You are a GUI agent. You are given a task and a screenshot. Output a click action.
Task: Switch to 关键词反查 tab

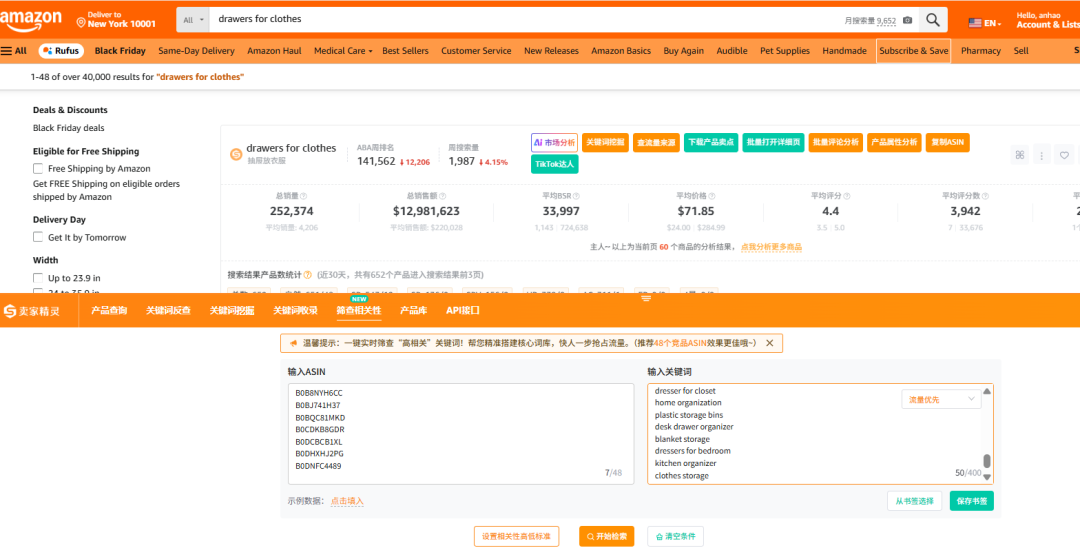click(168, 310)
